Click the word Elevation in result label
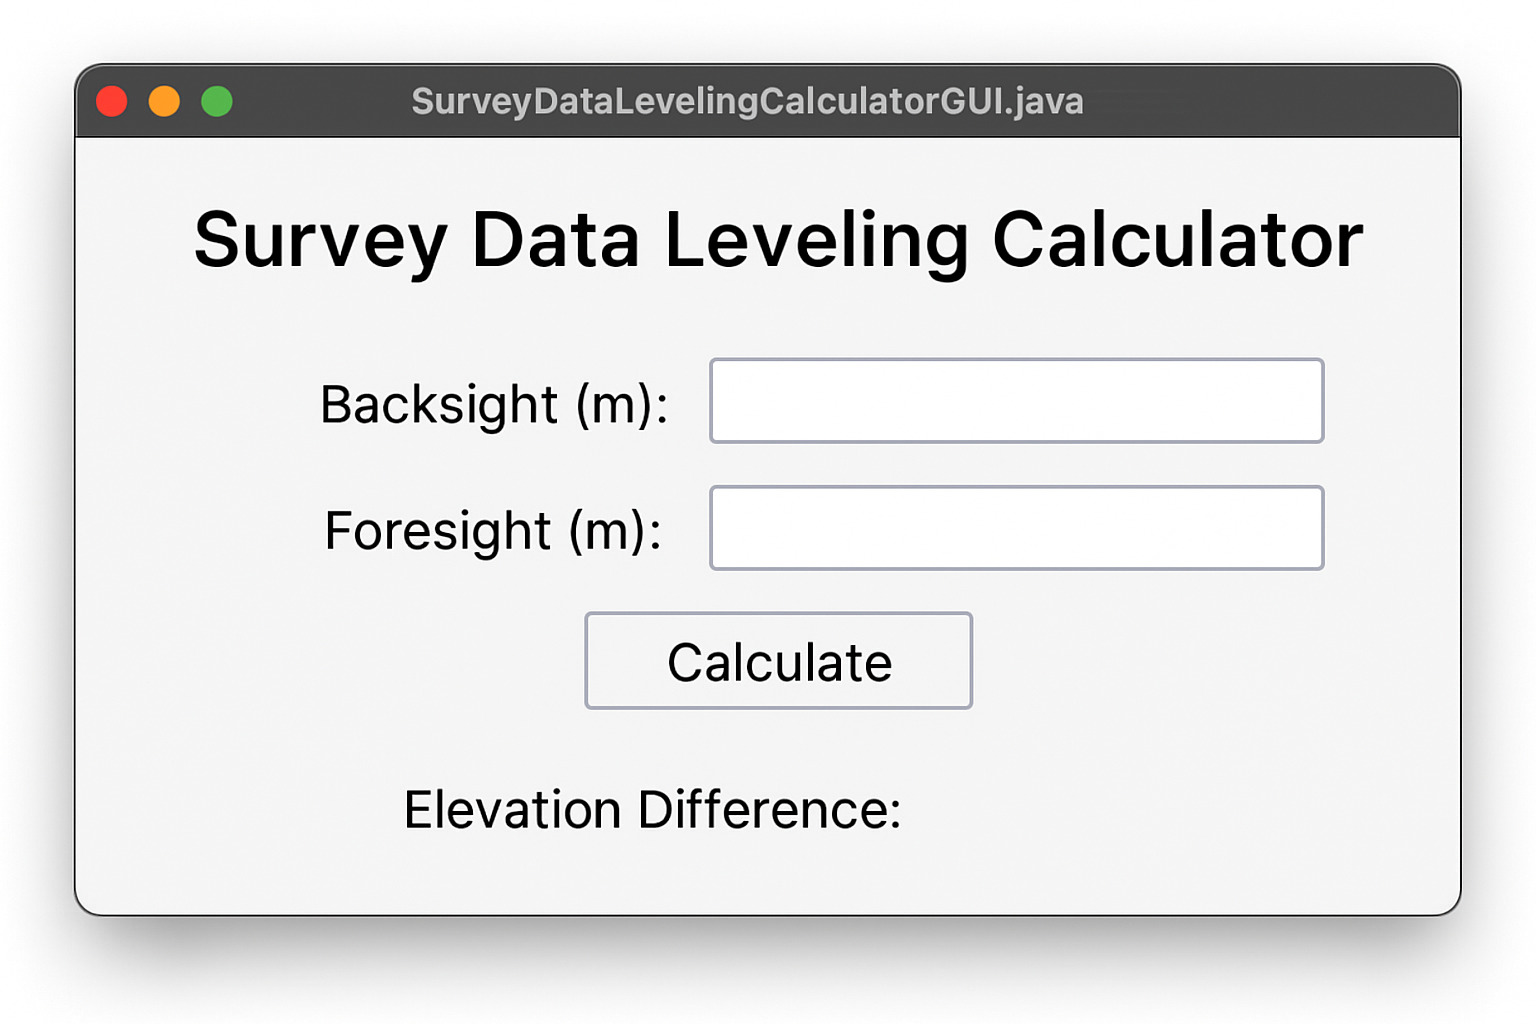This screenshot has width=1536, height=1024. tap(512, 809)
